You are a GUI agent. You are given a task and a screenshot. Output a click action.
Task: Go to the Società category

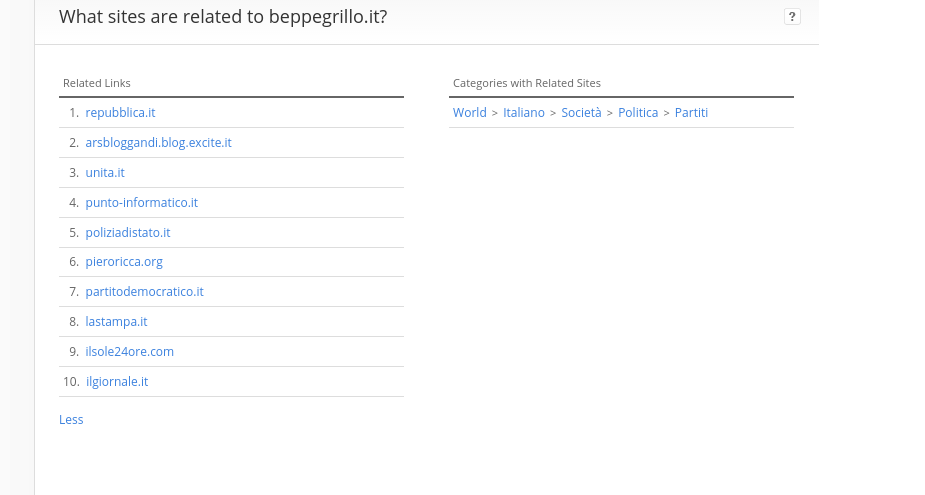click(x=581, y=113)
